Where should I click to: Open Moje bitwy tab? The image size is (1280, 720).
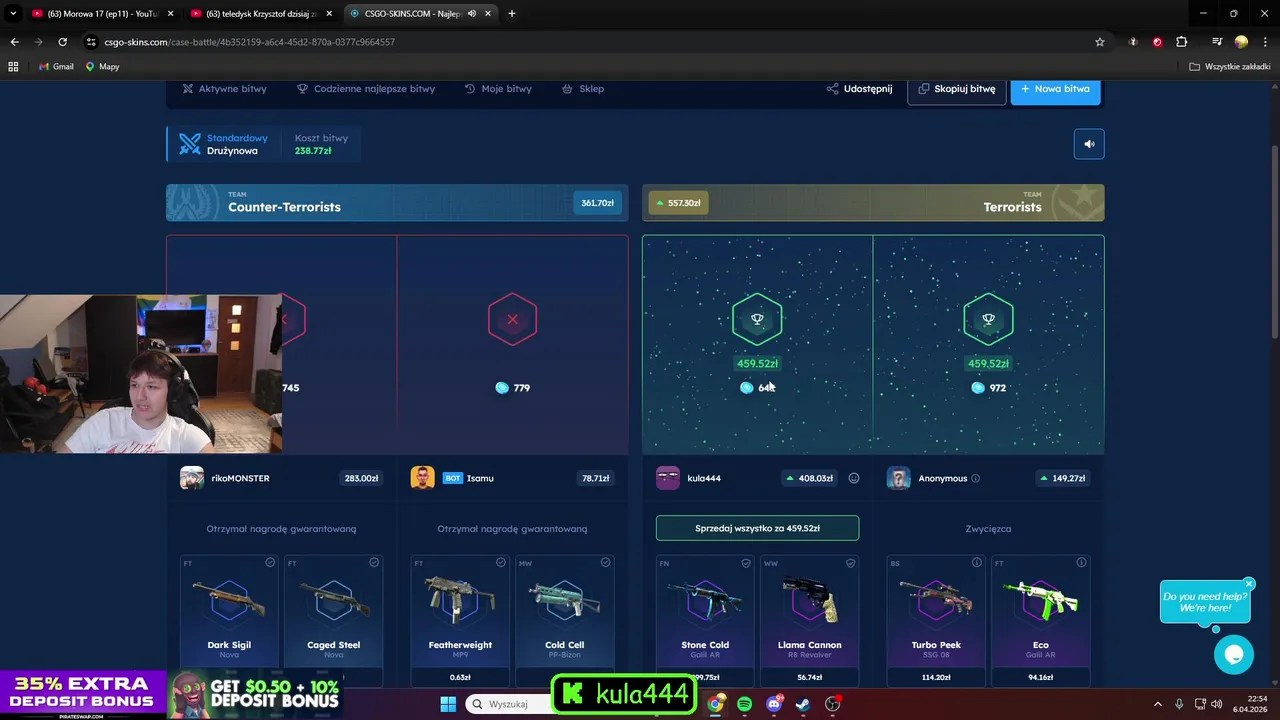498,88
